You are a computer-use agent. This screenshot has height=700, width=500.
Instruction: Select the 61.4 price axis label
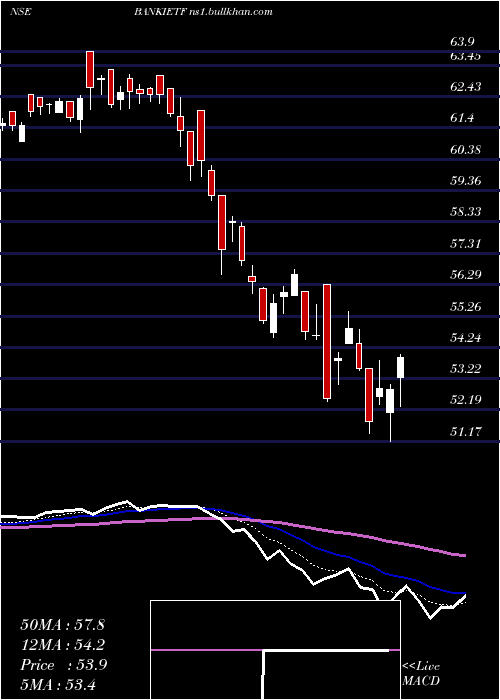click(x=463, y=118)
